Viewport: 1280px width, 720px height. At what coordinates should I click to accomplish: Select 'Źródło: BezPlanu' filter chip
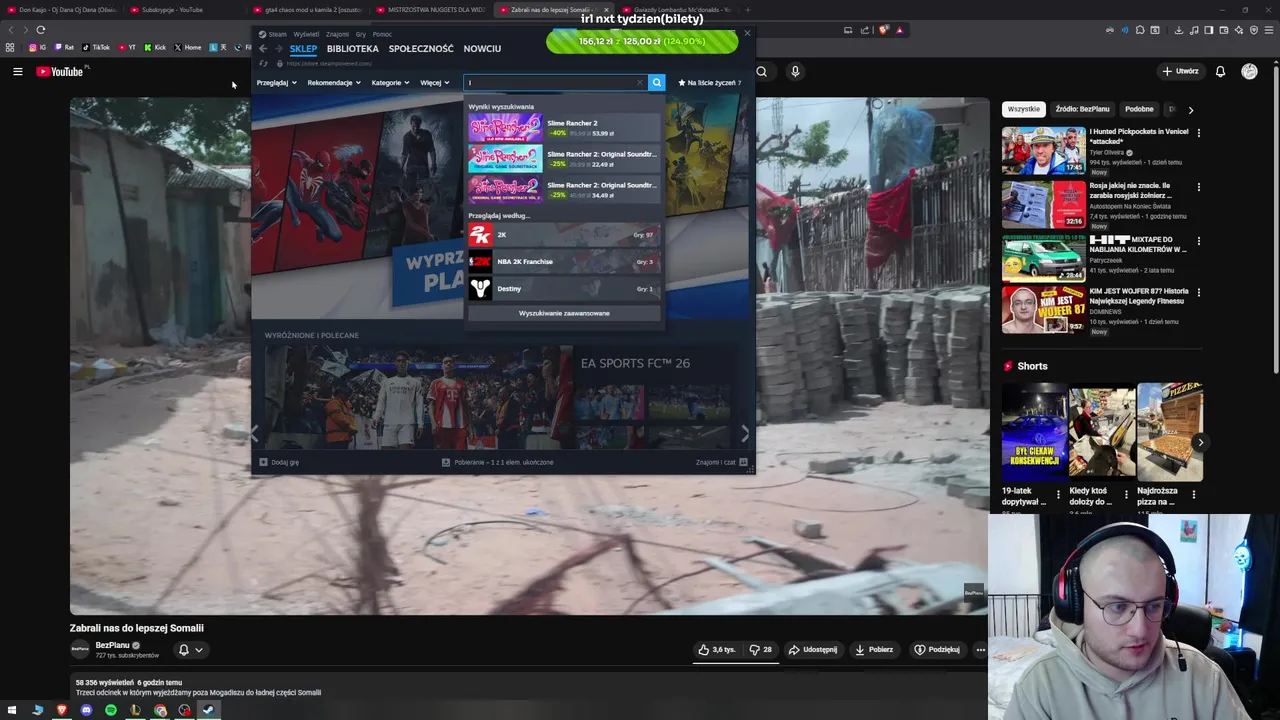[x=1082, y=109]
